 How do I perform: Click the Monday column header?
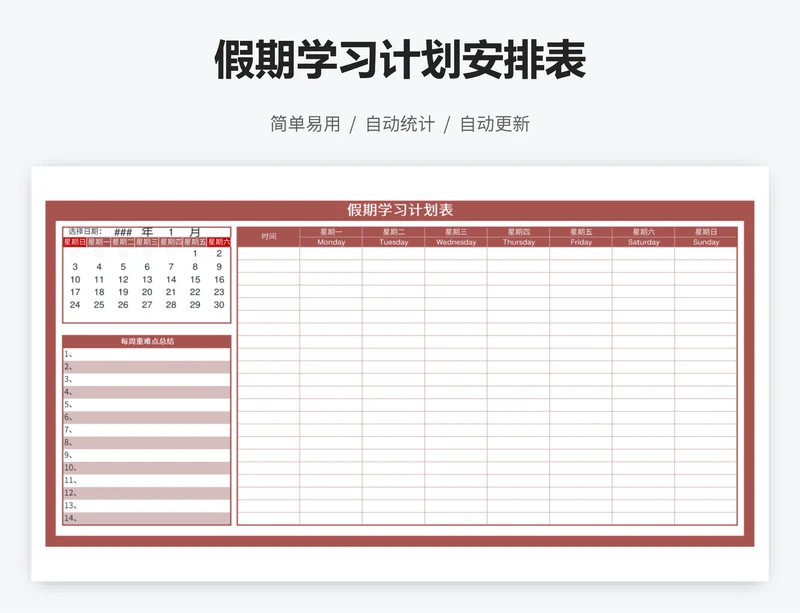coord(331,242)
